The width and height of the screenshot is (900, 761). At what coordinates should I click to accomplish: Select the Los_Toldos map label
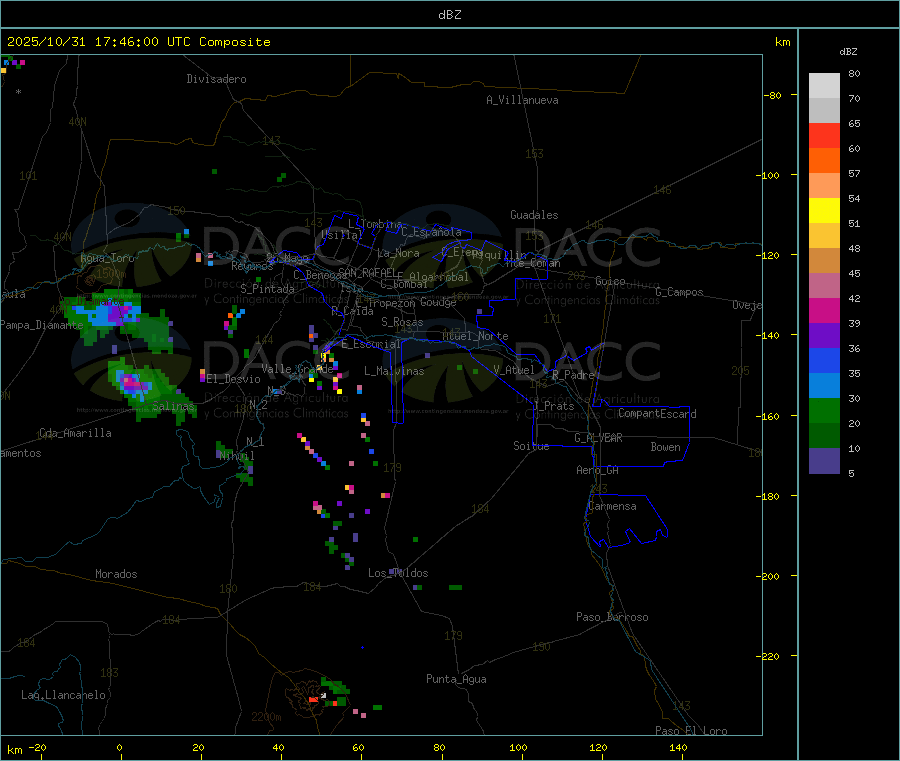click(398, 573)
